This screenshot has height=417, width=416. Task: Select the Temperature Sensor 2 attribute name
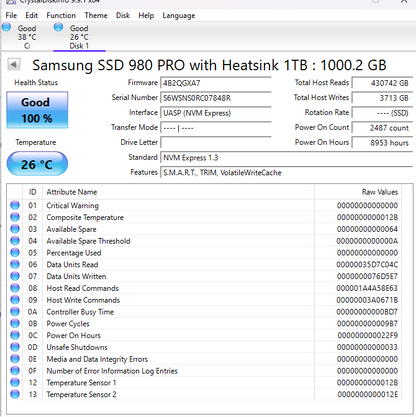[81, 395]
